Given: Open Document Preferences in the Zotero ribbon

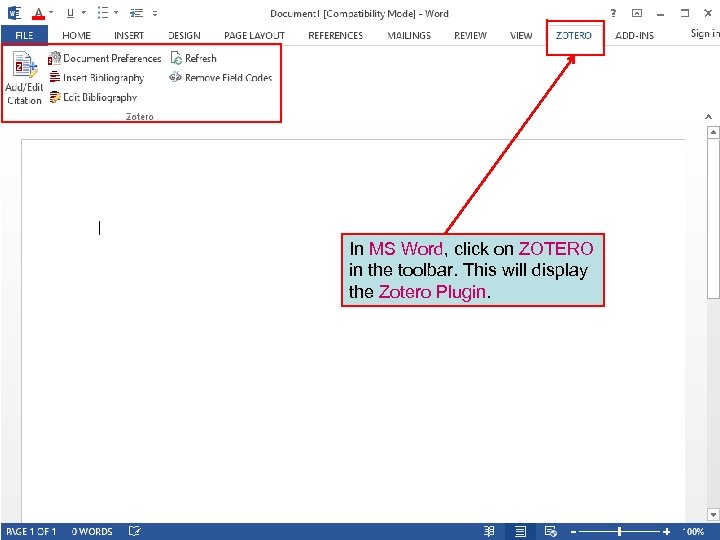Looking at the screenshot, I should (105, 58).
